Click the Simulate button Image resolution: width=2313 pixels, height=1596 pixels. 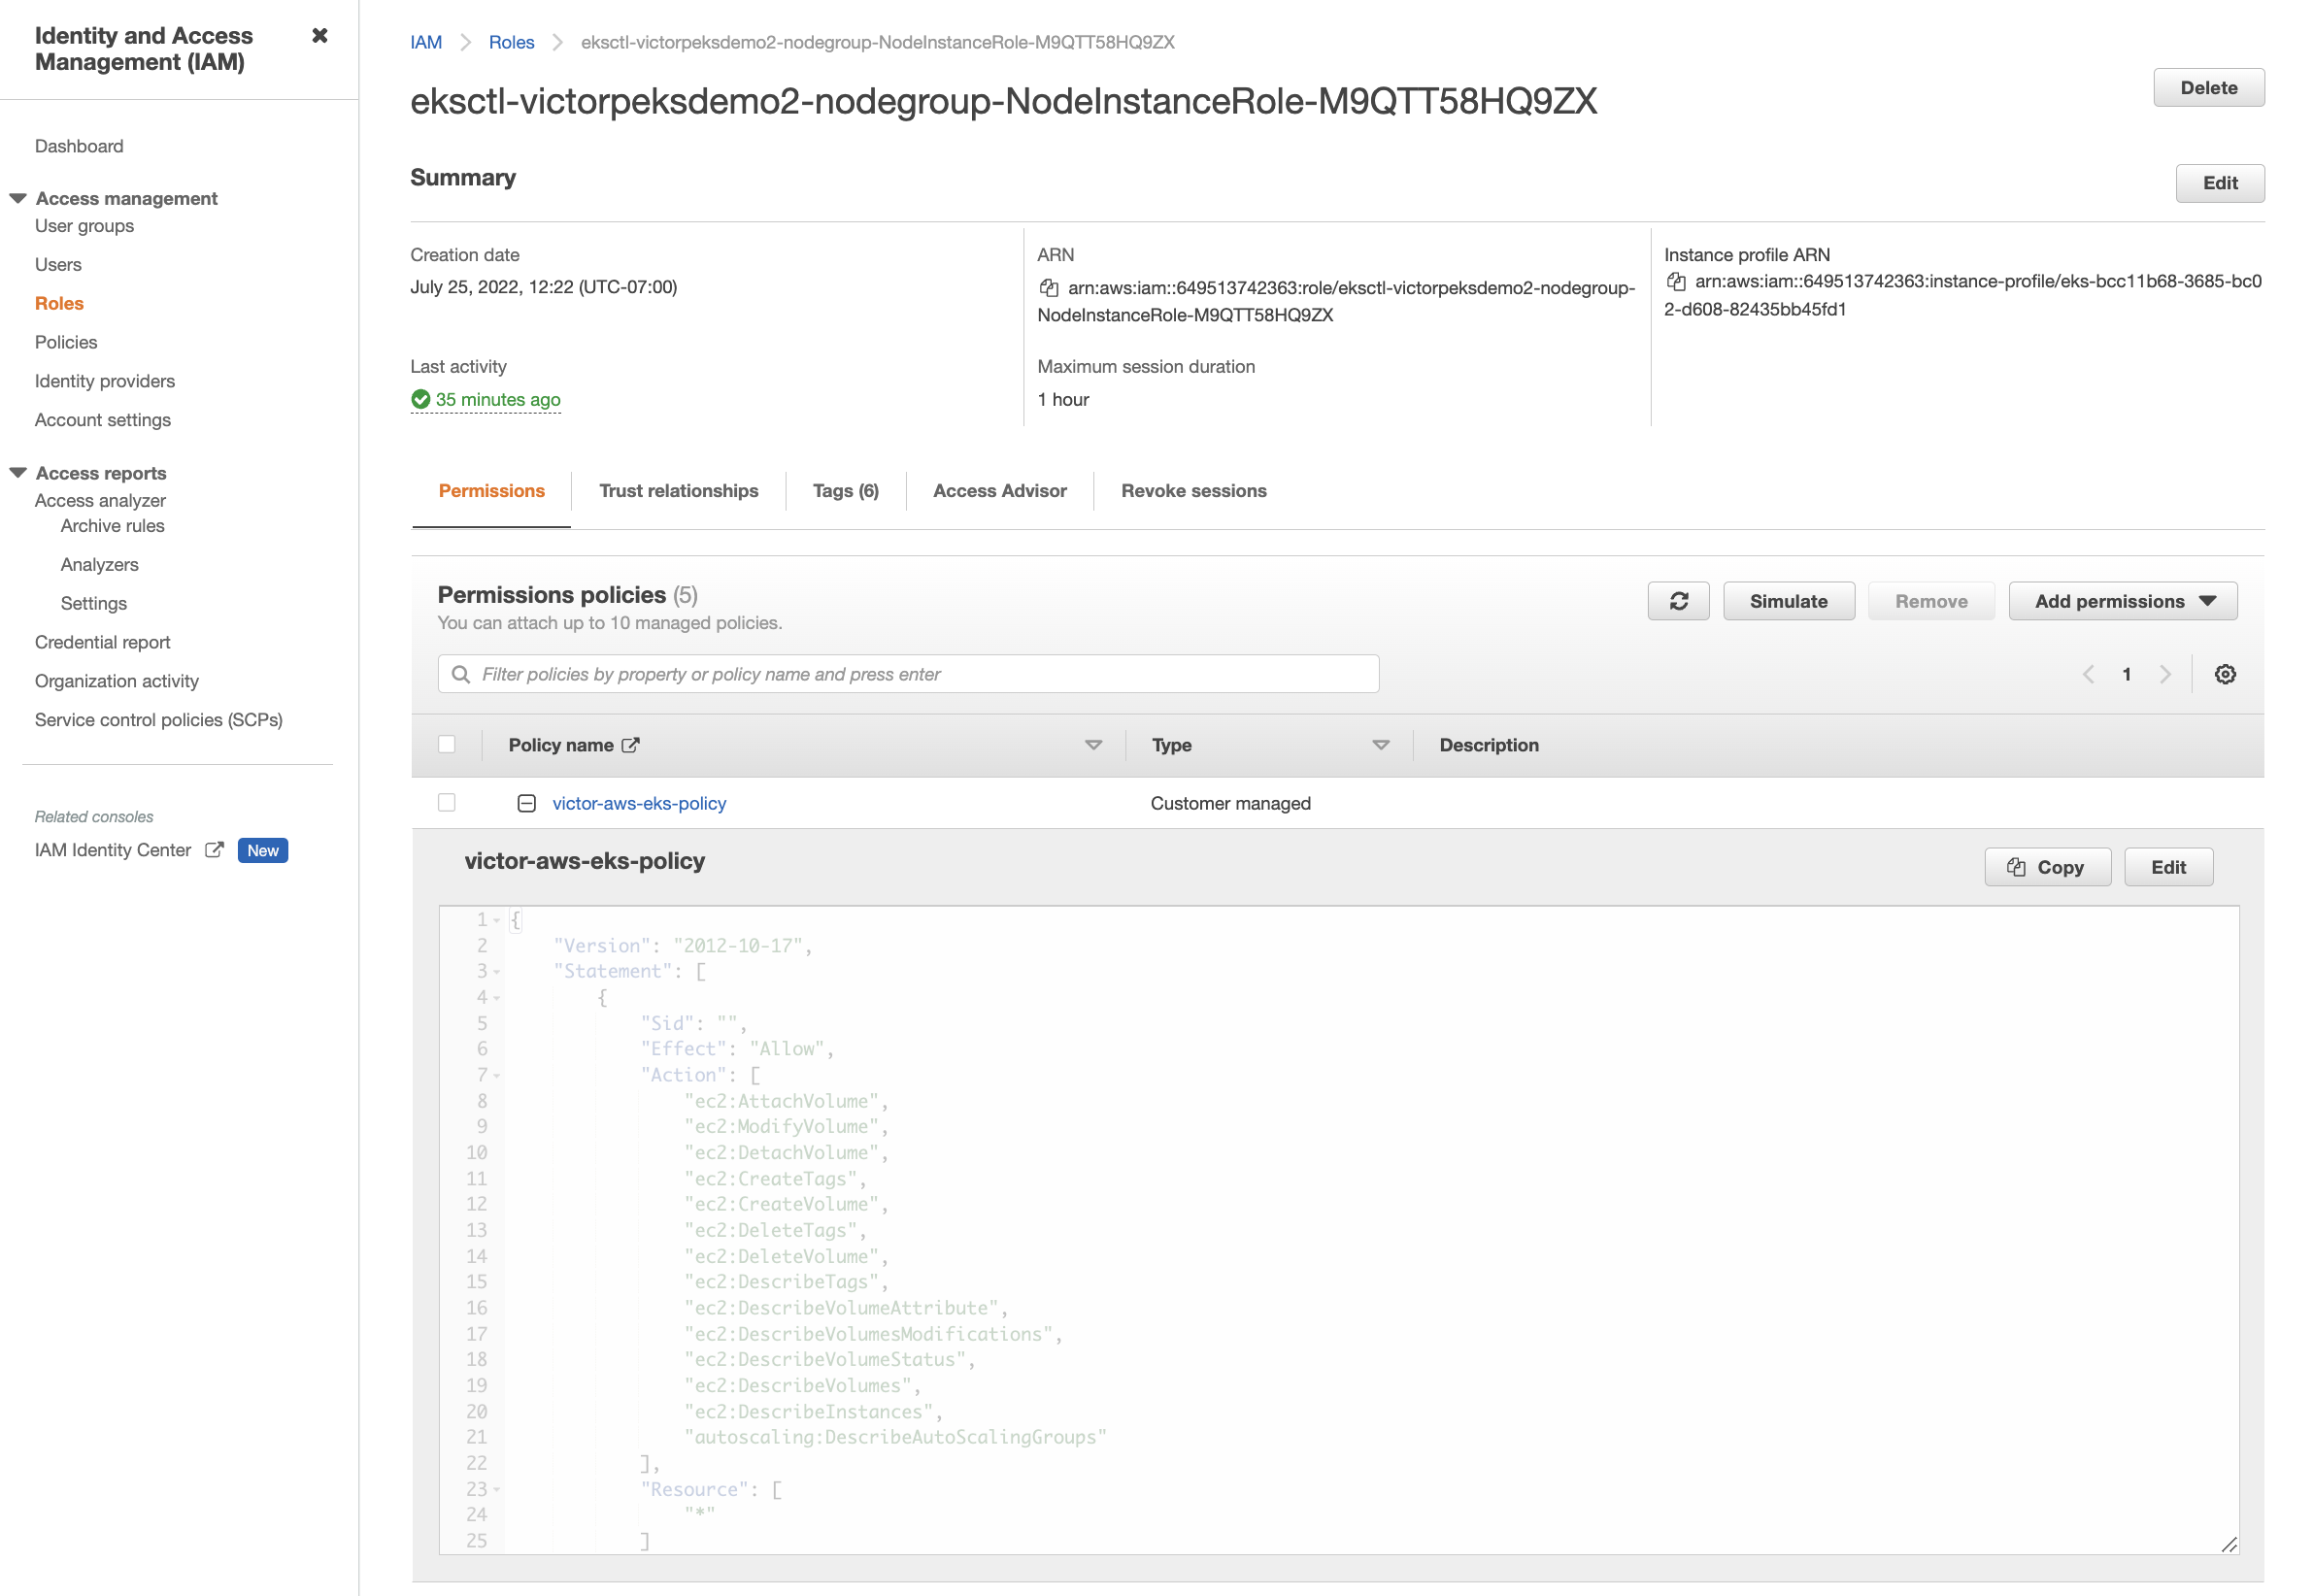pyautogui.click(x=1787, y=601)
